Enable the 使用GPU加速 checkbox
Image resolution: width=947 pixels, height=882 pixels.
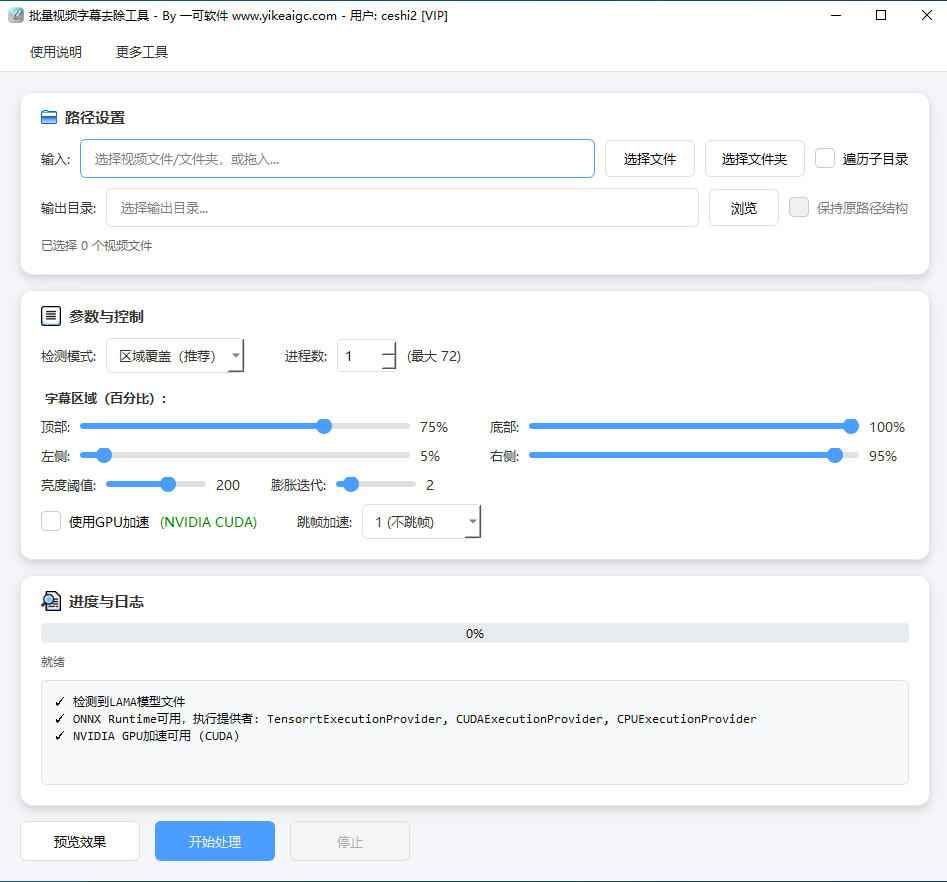pyautogui.click(x=51, y=521)
